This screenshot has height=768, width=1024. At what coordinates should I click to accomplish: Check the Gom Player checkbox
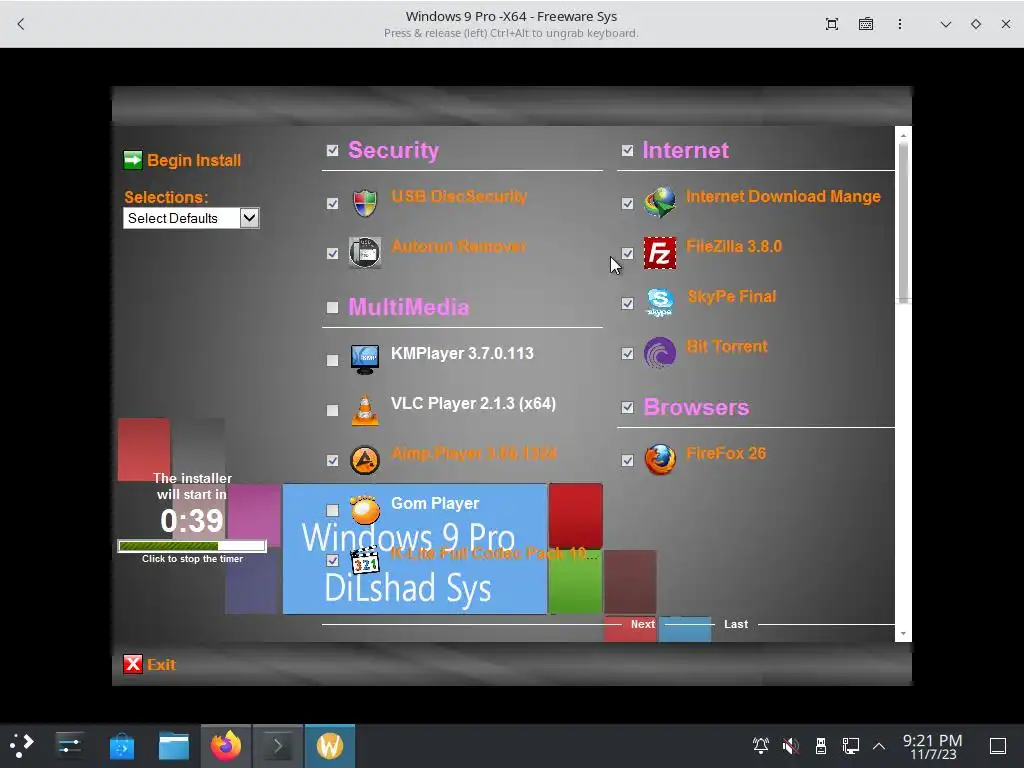coord(332,510)
